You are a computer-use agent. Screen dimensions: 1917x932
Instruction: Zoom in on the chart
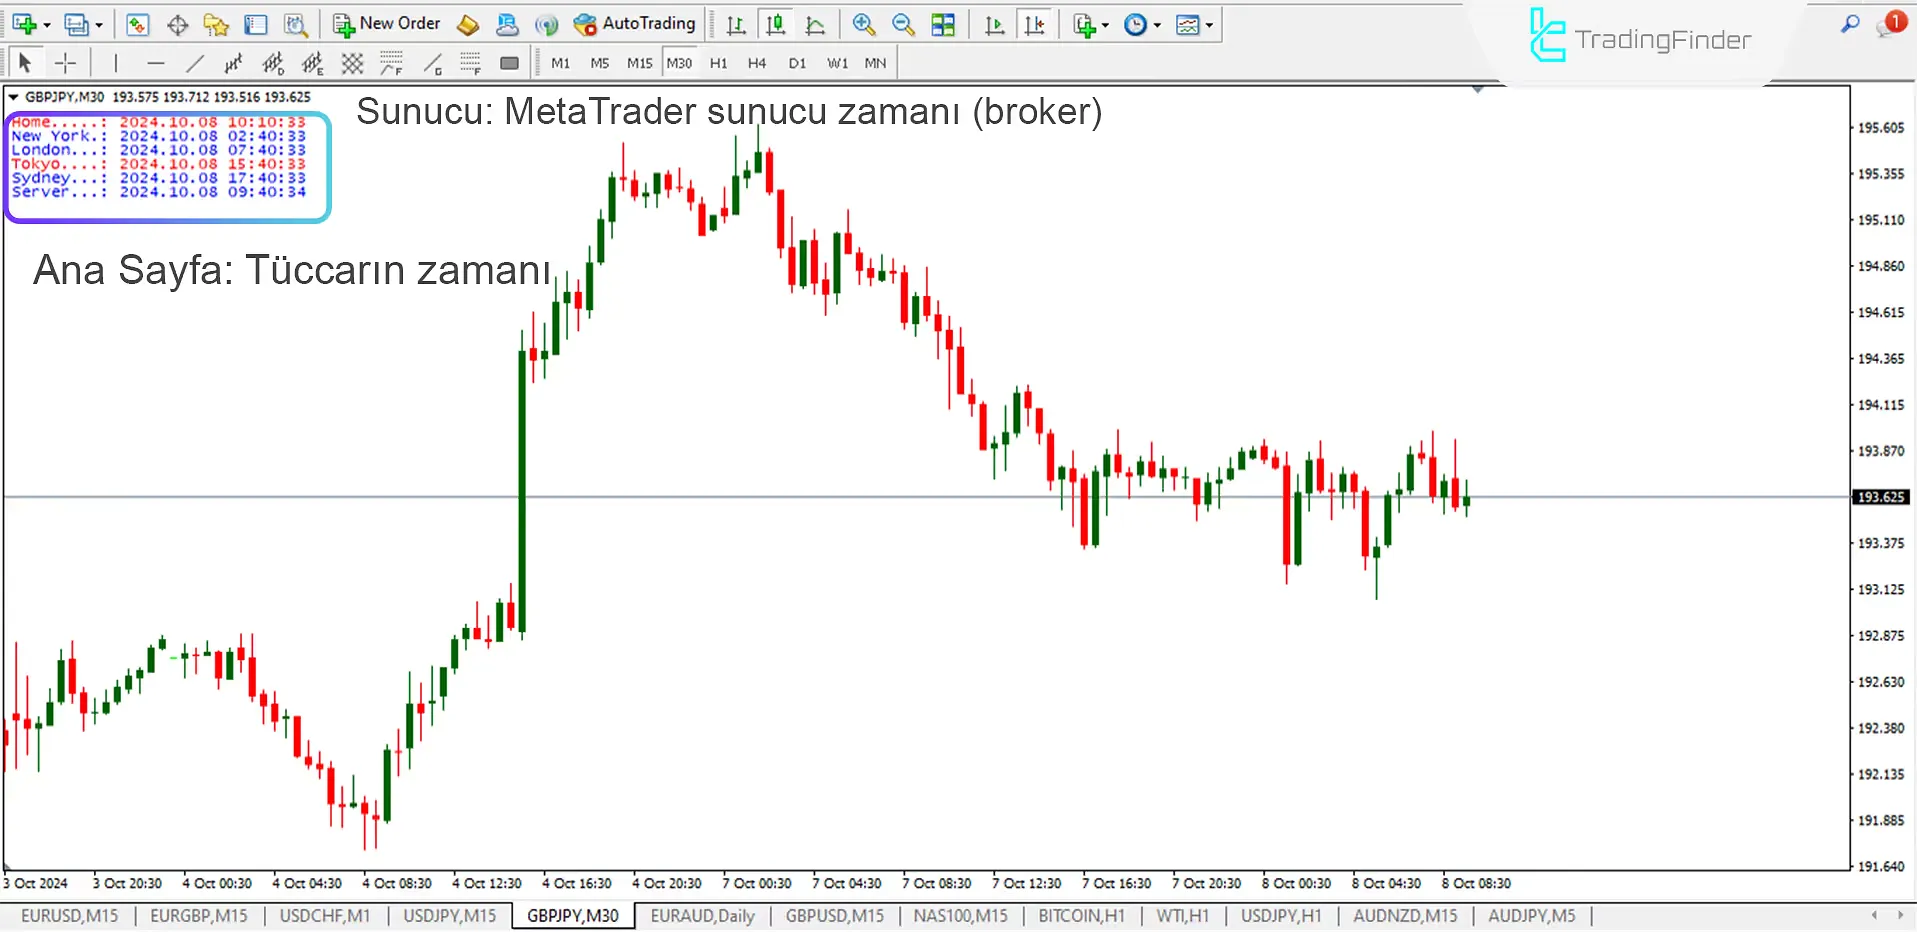[864, 25]
